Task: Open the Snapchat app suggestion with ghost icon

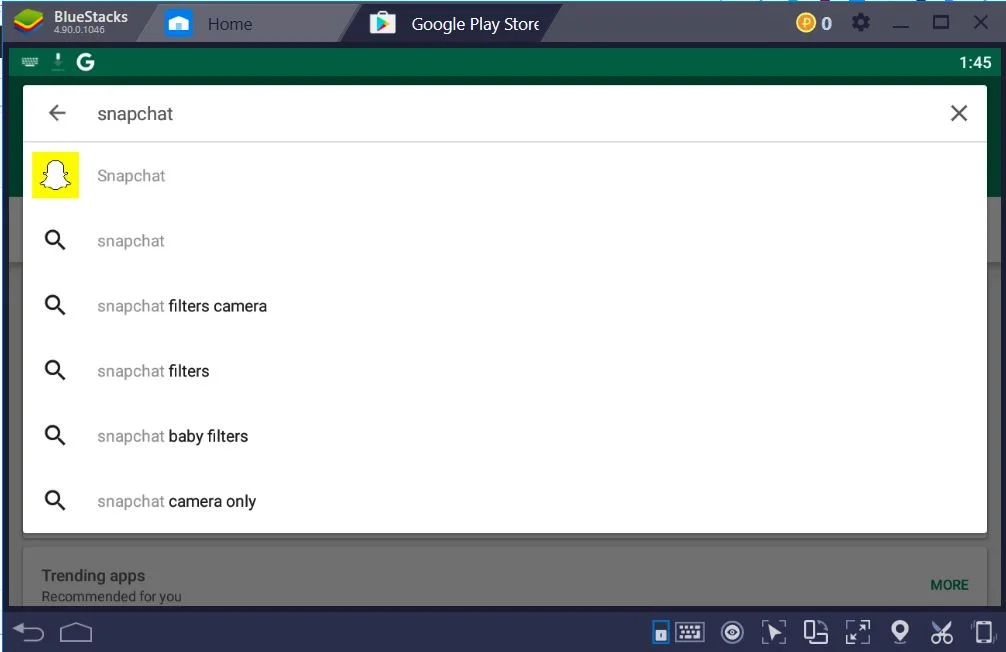Action: [505, 175]
